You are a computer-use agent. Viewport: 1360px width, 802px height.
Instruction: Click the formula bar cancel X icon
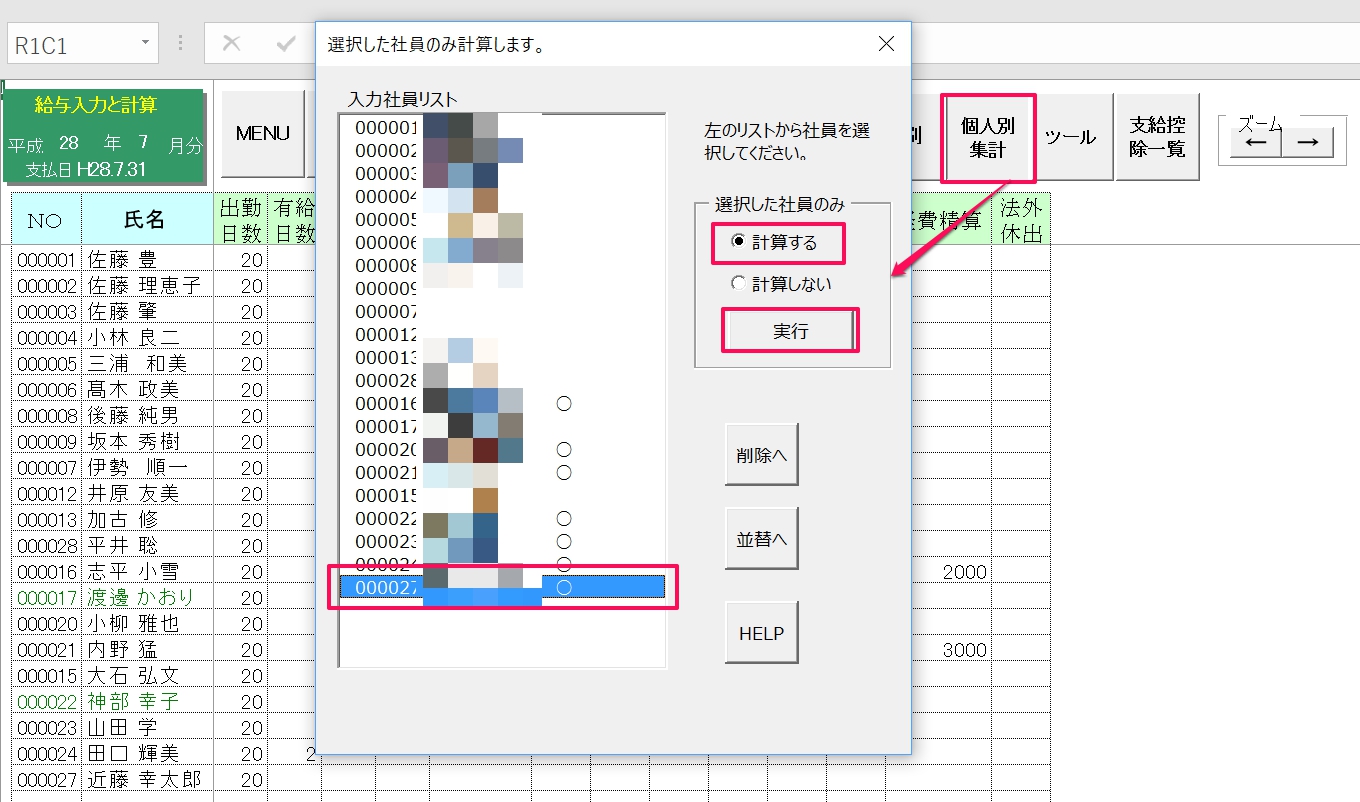click(231, 43)
